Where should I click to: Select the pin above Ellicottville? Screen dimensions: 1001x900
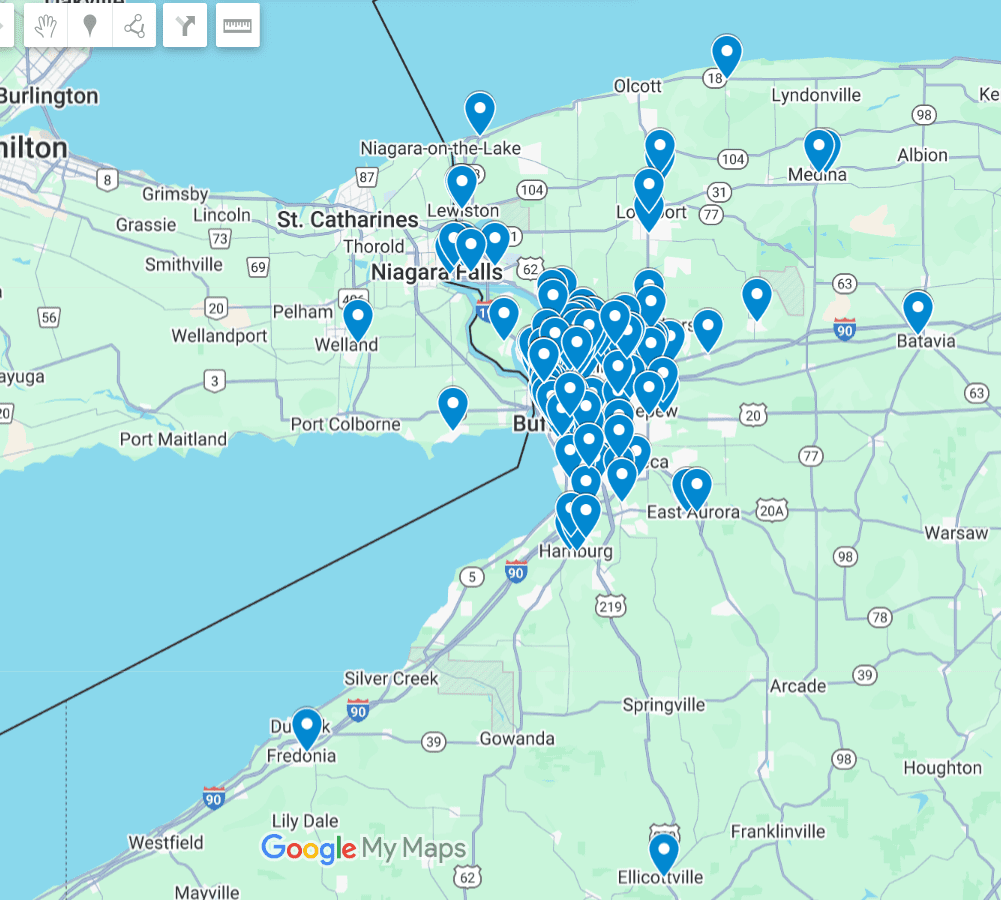[x=663, y=851]
